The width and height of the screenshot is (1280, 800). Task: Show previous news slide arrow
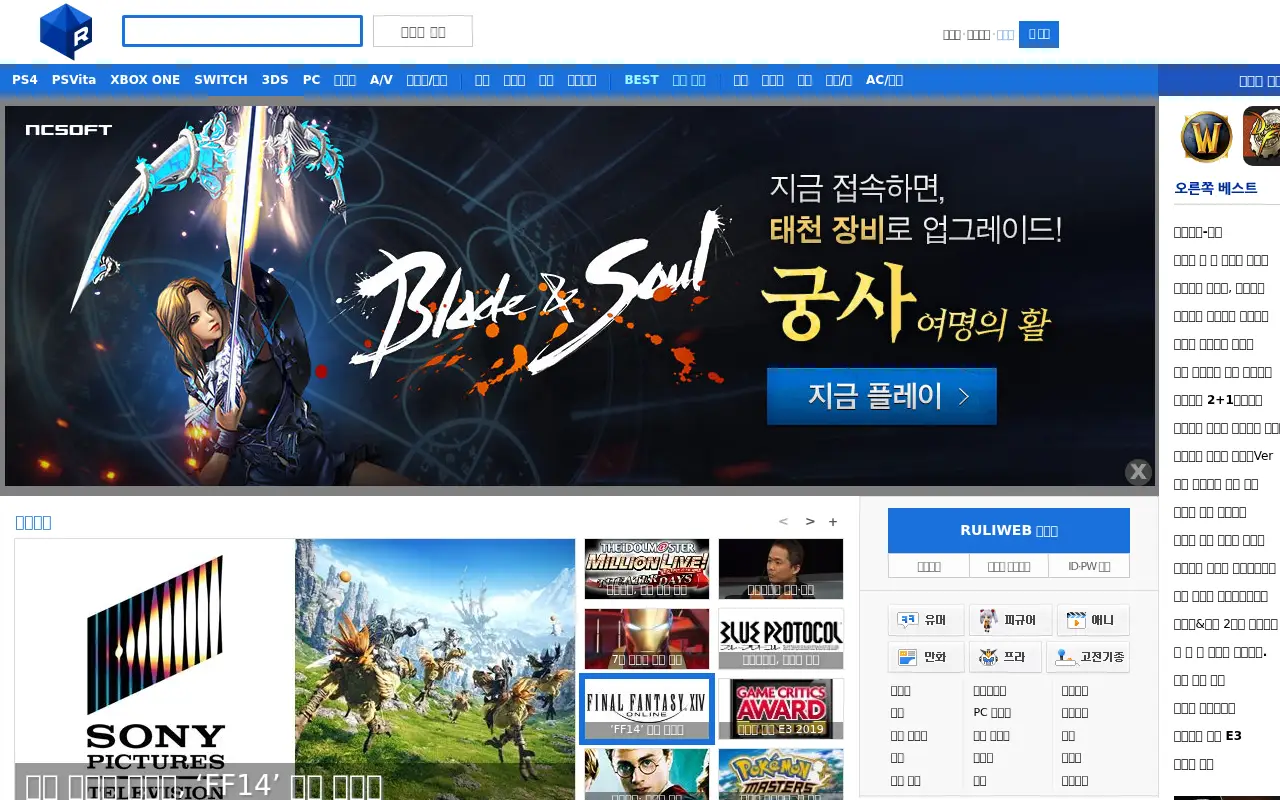coord(783,521)
